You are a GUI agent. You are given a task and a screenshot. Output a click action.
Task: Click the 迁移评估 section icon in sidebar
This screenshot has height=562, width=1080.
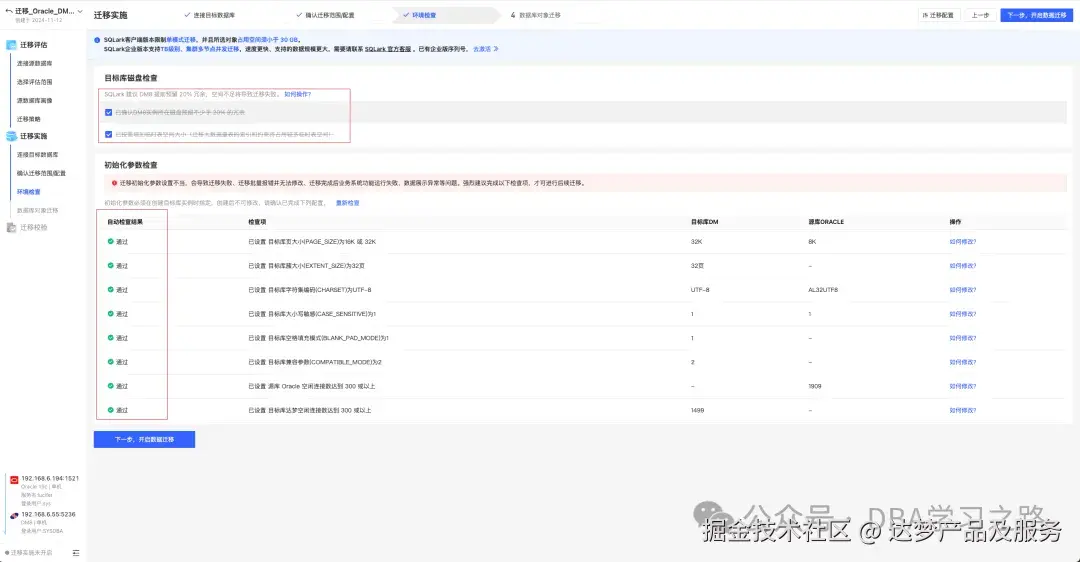click(x=11, y=45)
